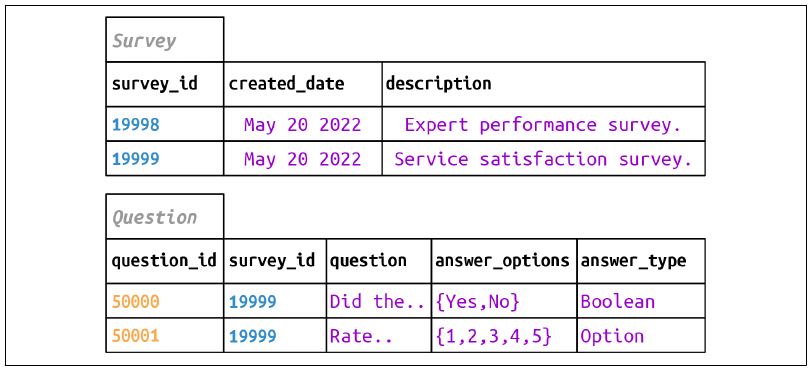
Task: Select the Expert performance survey description cell
Action: (544, 124)
